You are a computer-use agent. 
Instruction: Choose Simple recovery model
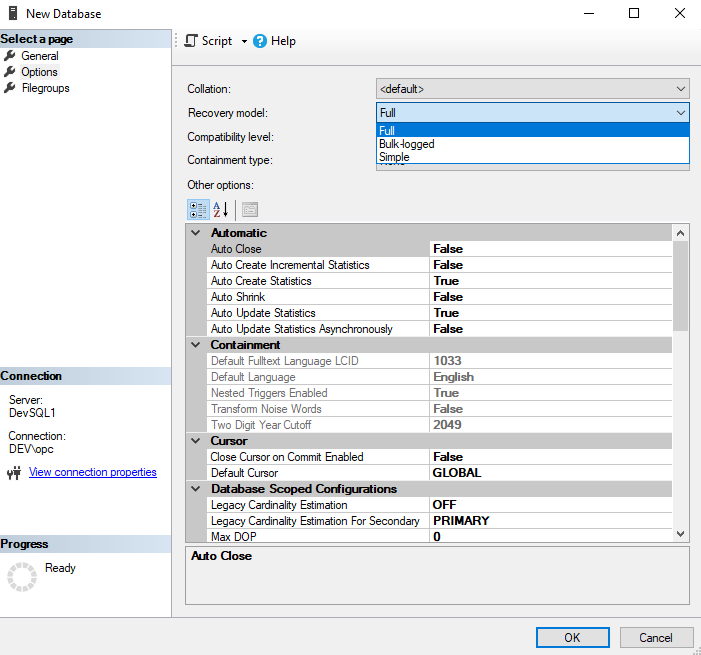click(532, 157)
